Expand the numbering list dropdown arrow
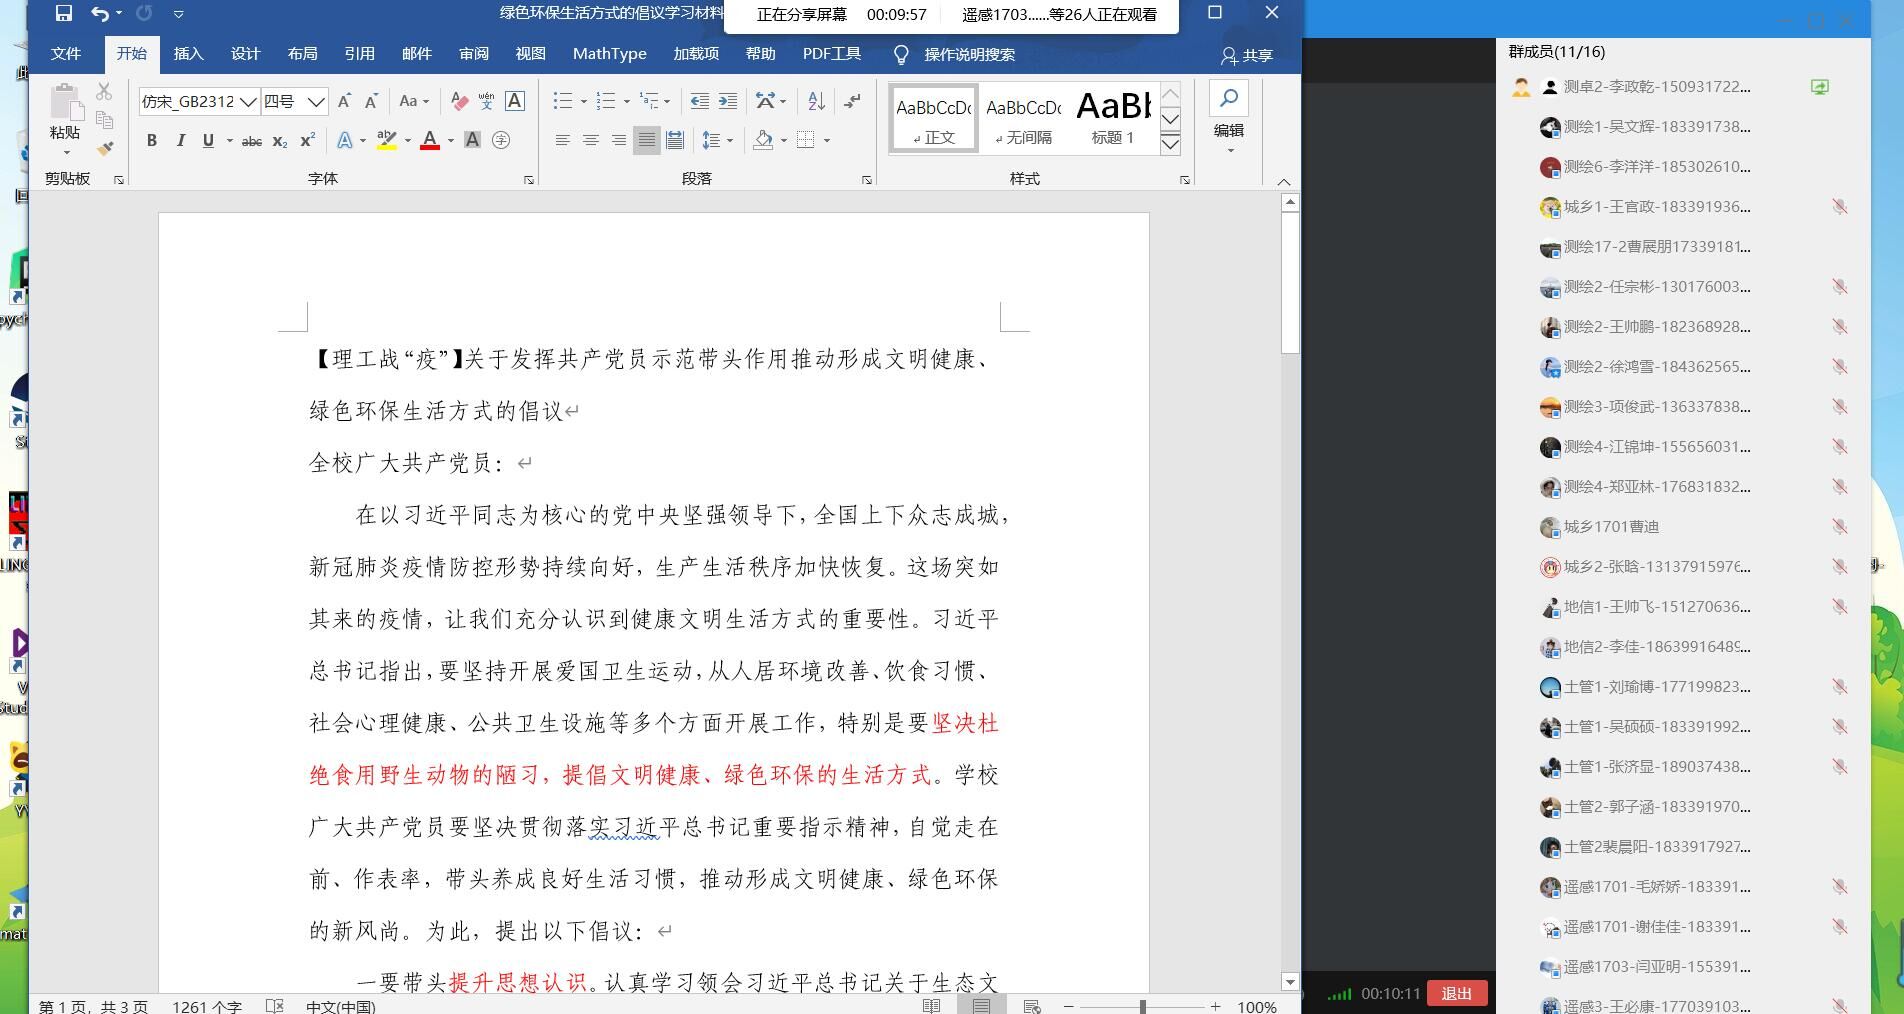The image size is (1904, 1014). click(x=626, y=101)
